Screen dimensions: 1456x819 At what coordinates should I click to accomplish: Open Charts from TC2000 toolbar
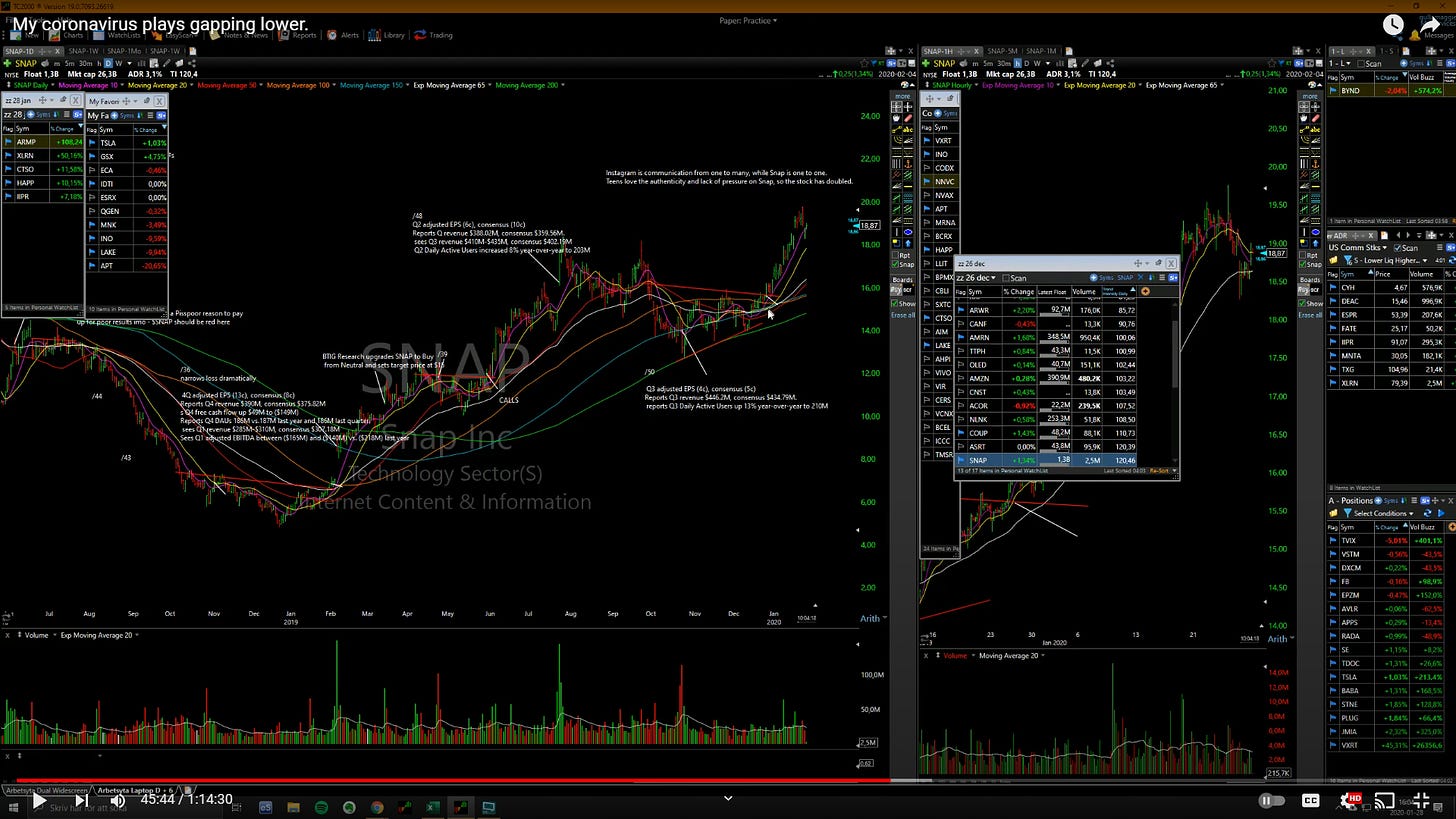(66, 35)
